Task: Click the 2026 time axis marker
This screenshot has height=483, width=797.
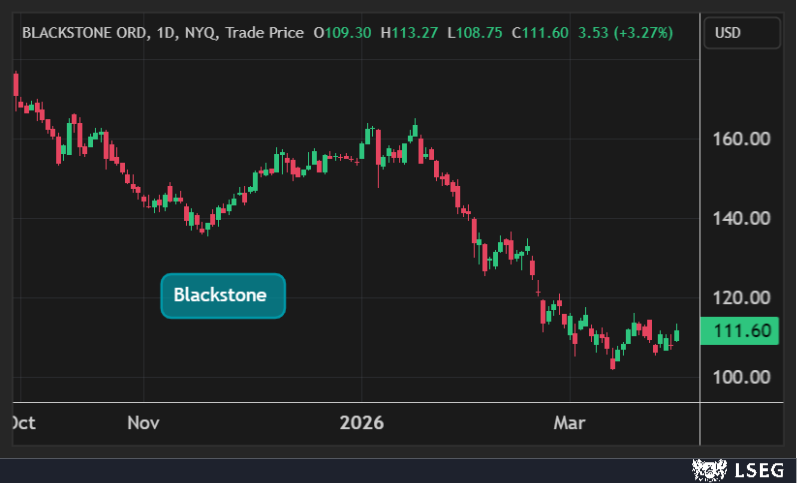Action: (x=362, y=423)
